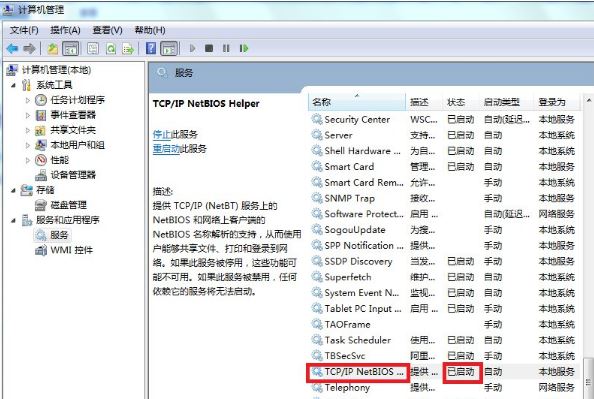The image size is (594, 399).
Task: Click the Superfetch service gear icon
Action: (317, 277)
